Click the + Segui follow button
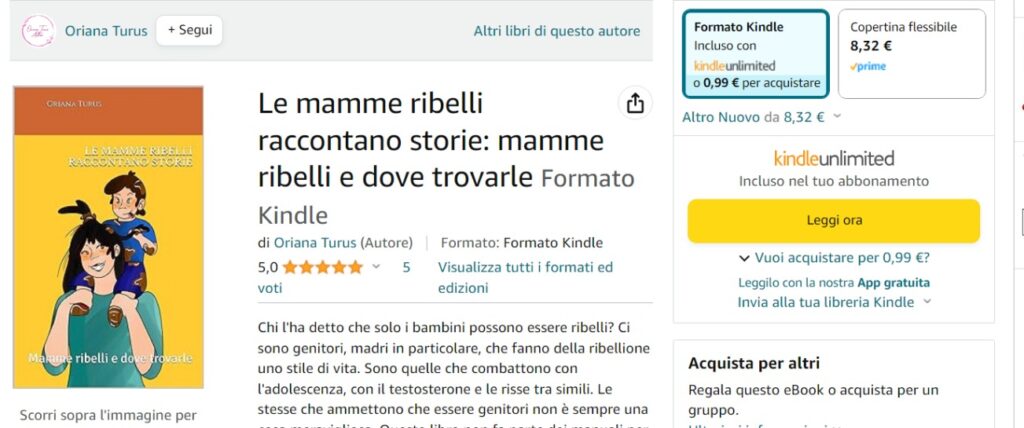 click(189, 30)
